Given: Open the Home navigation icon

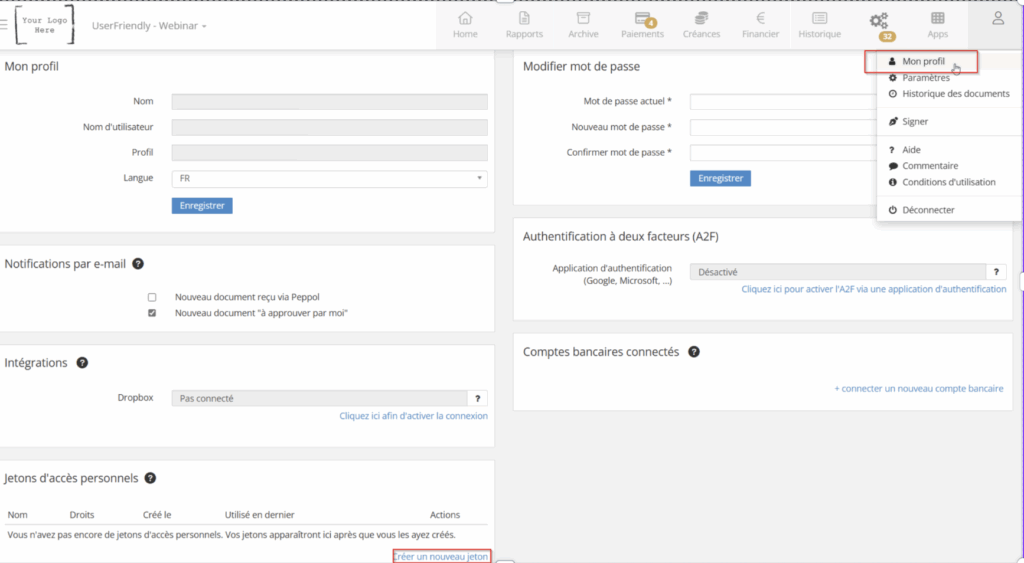Looking at the screenshot, I should pos(465,25).
